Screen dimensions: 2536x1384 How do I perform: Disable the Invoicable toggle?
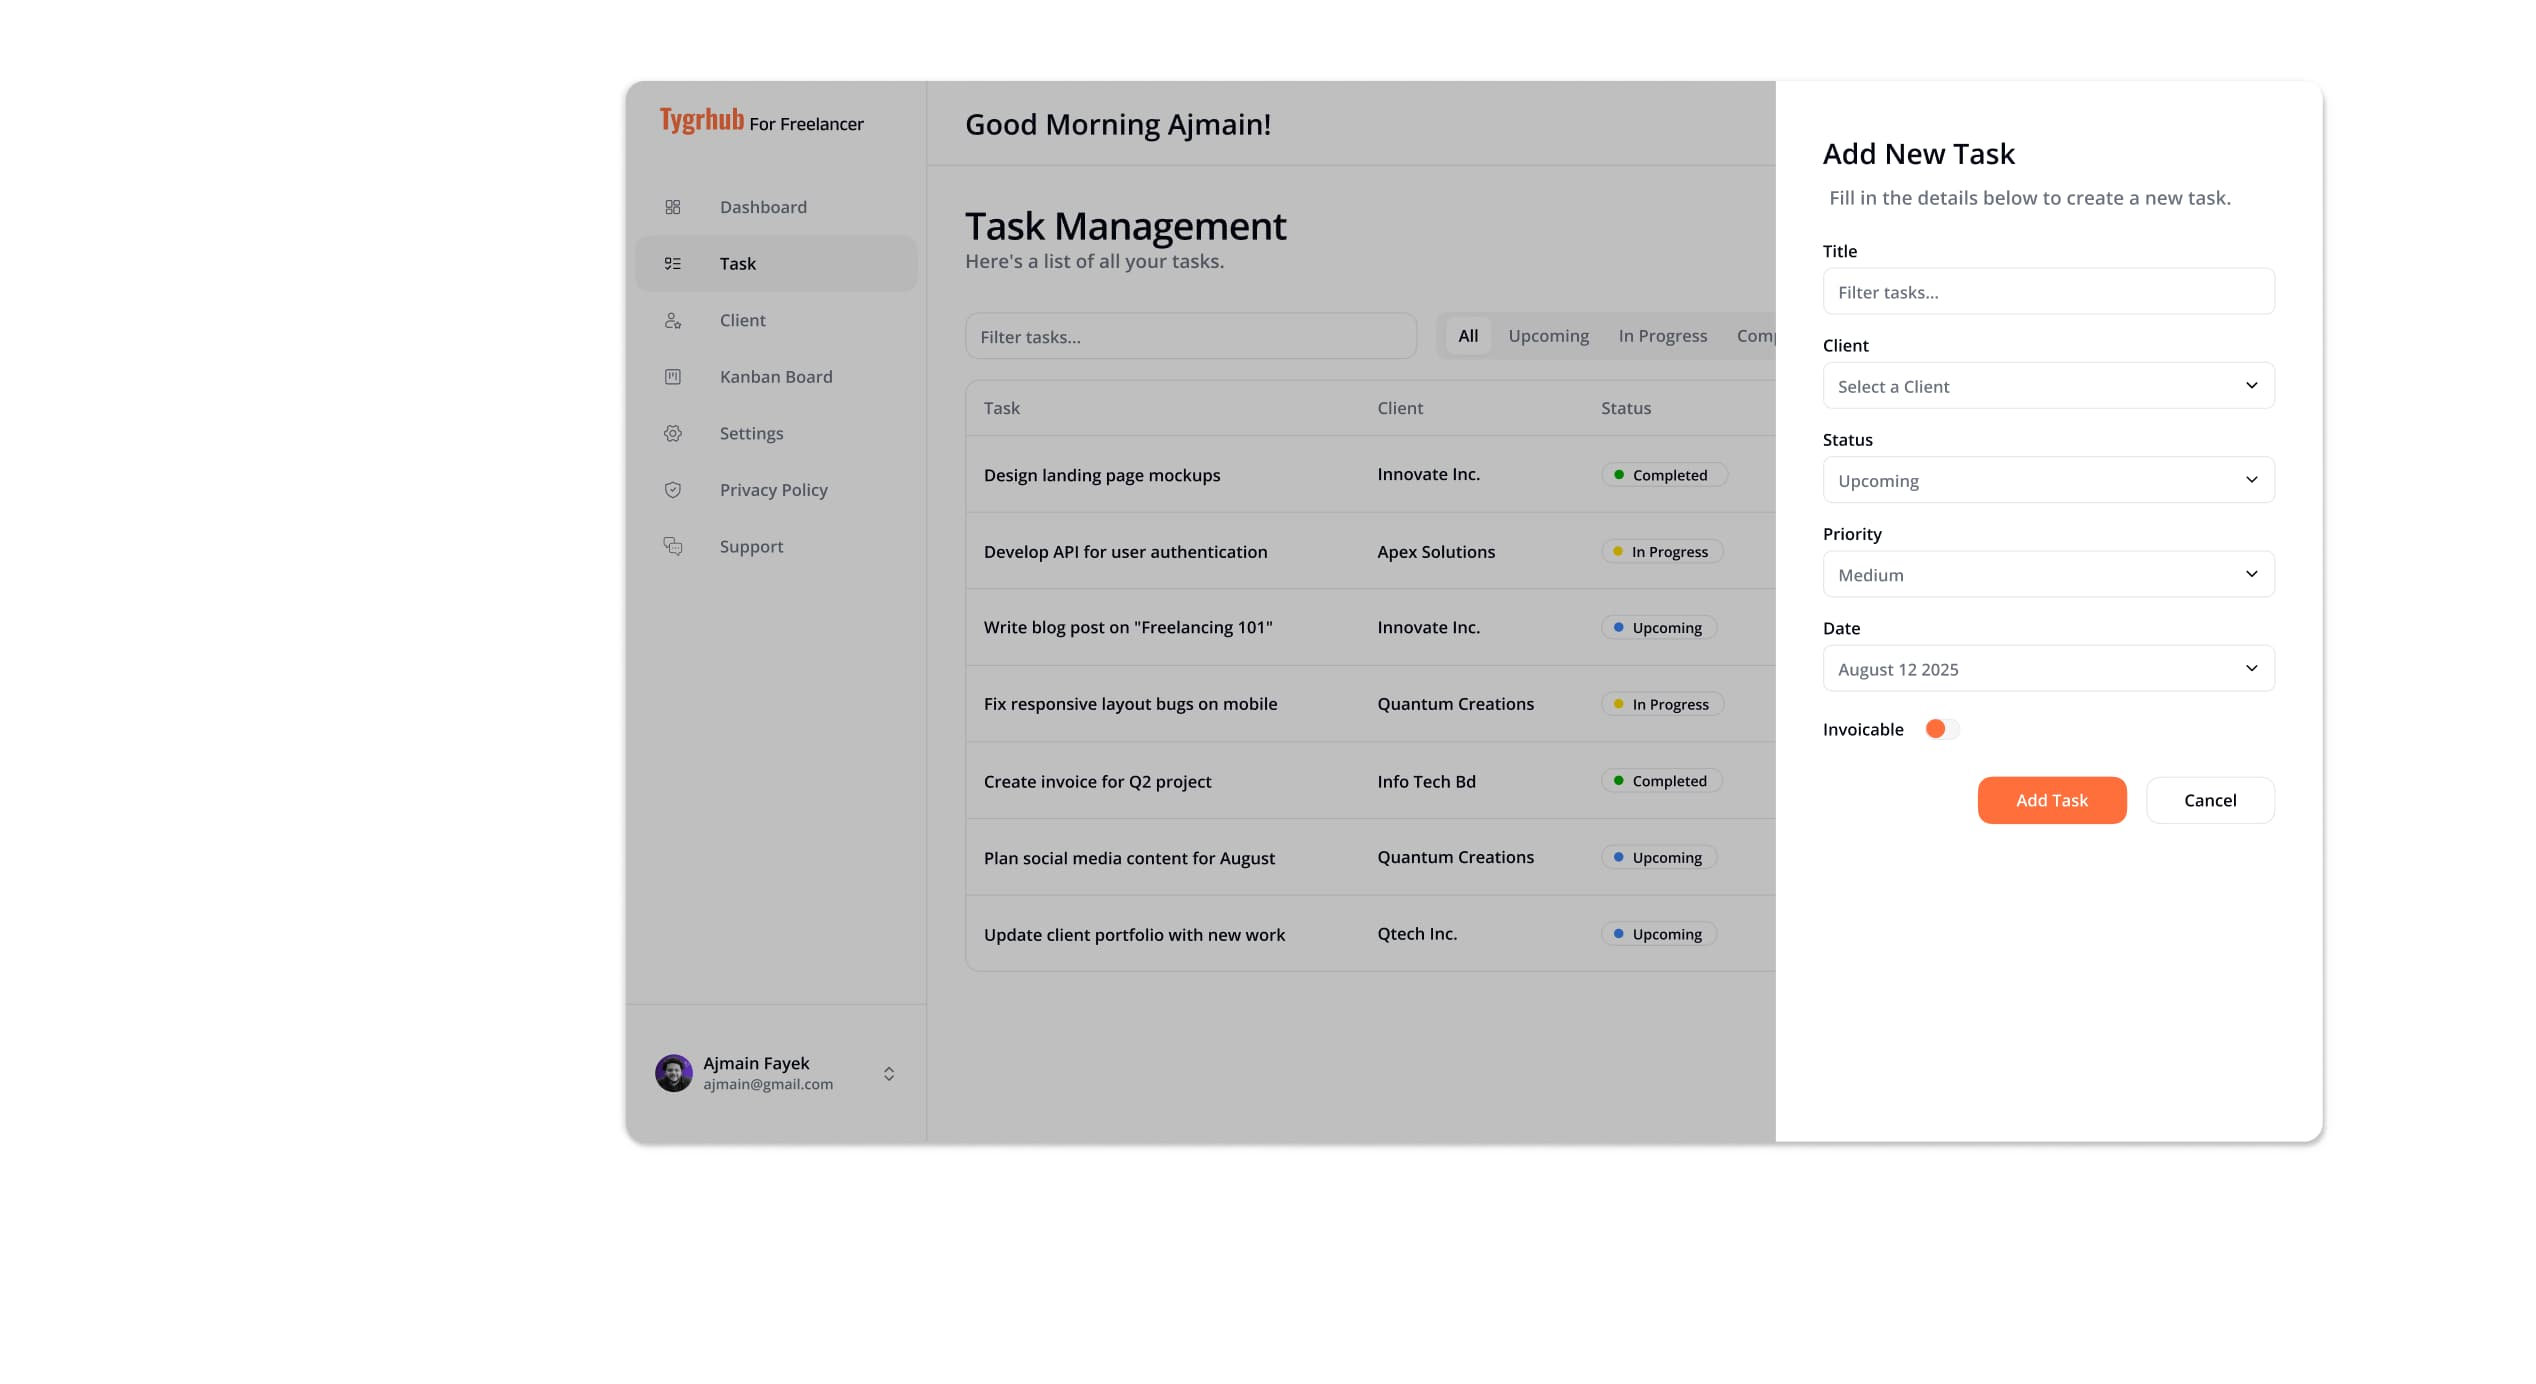[1941, 729]
